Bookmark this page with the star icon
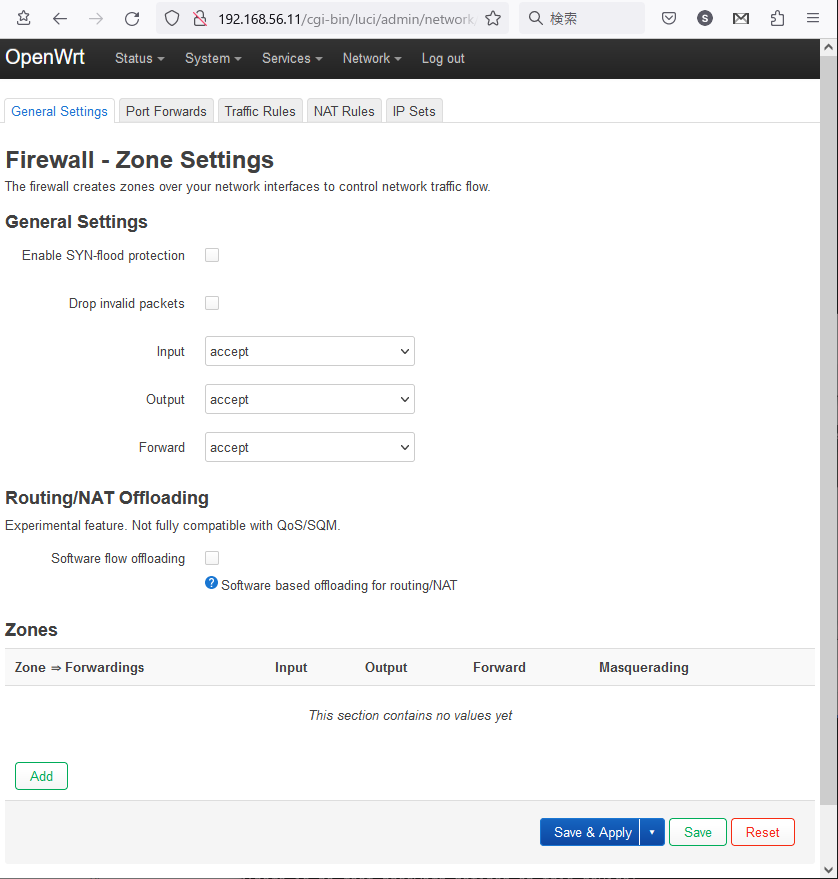Viewport: 838px width, 879px height. pos(491,18)
